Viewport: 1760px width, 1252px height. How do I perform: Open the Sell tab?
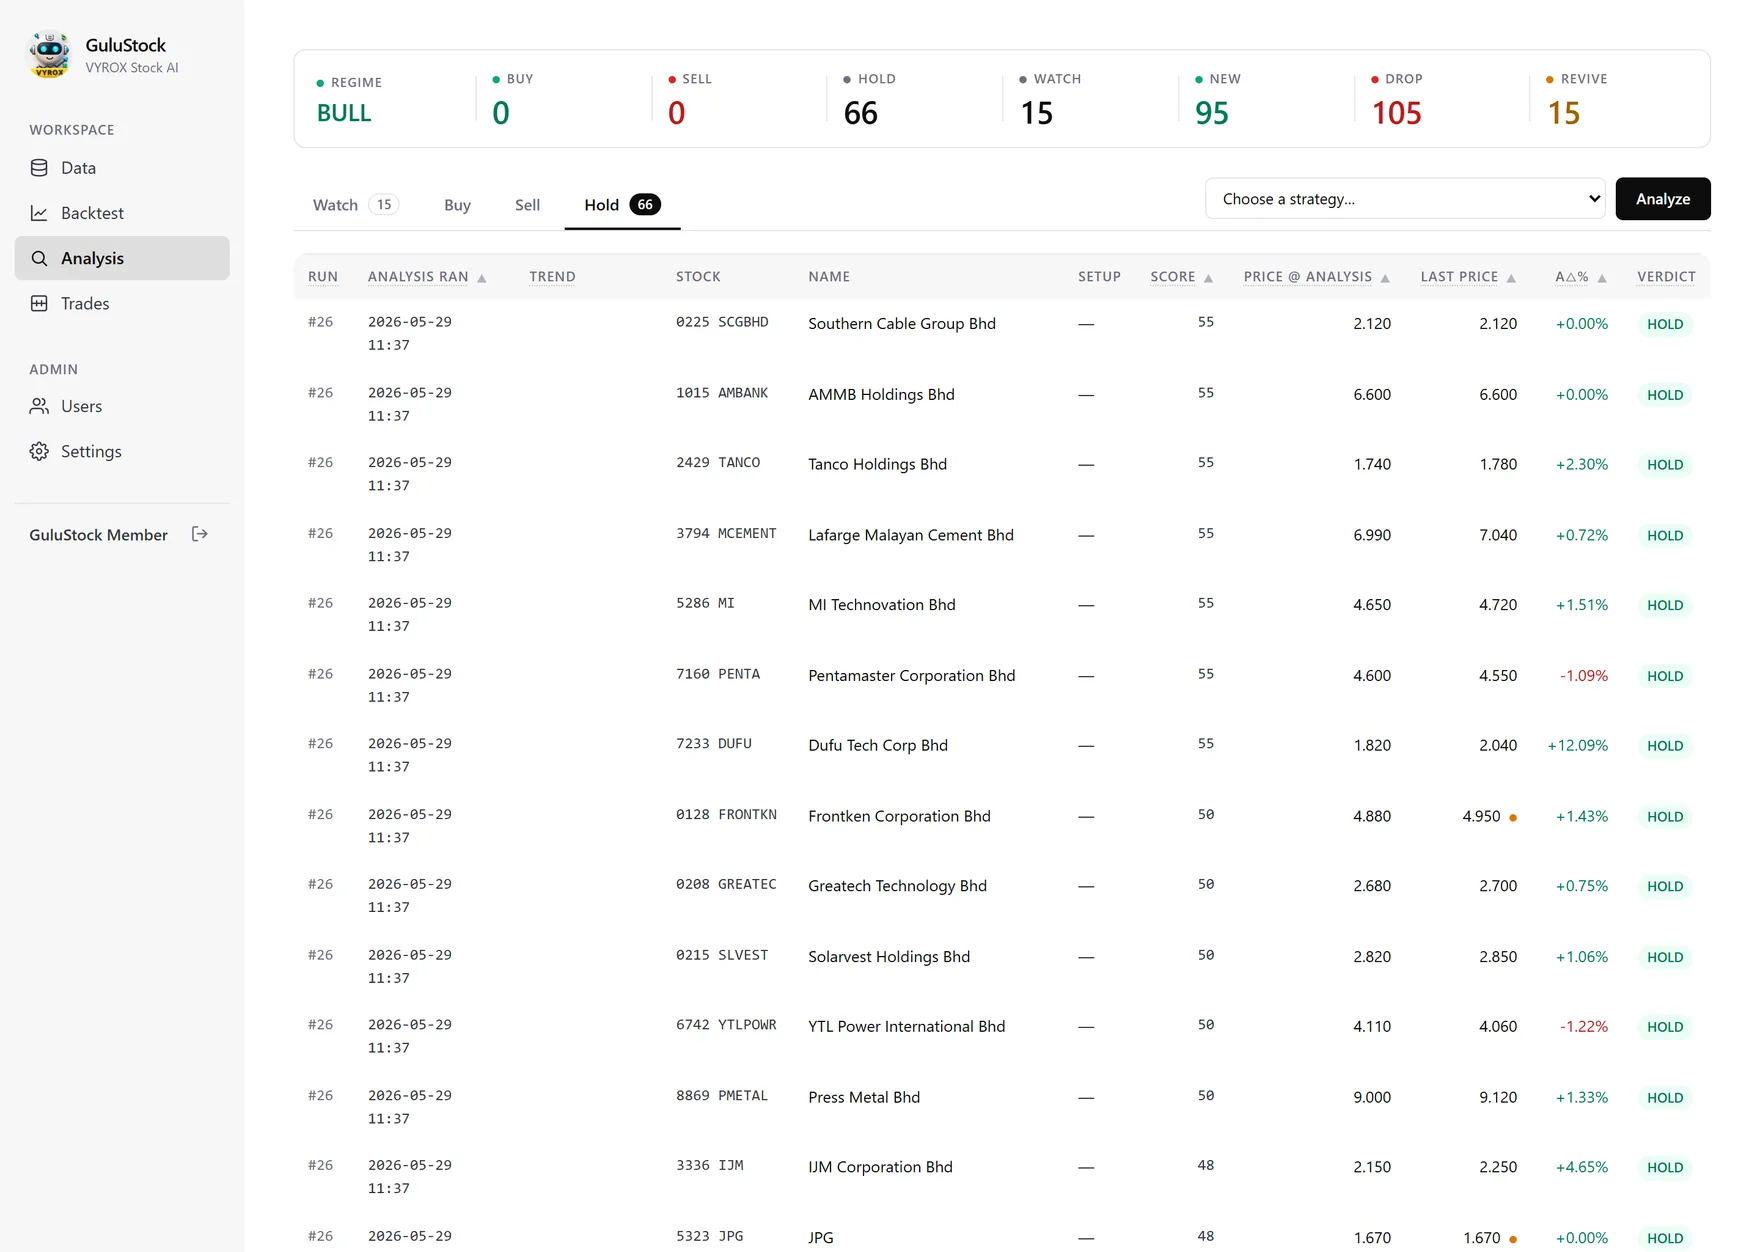(x=527, y=205)
